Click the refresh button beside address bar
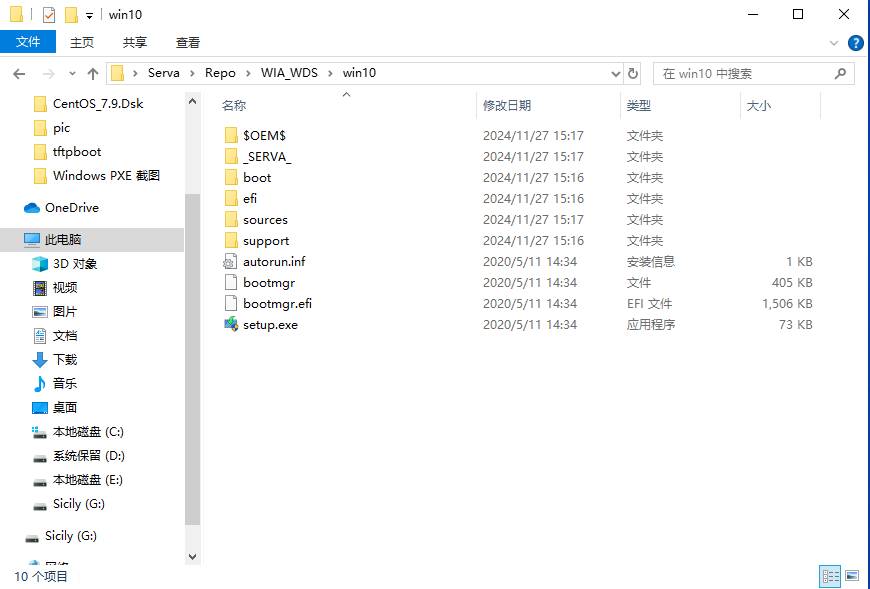Viewport: 870px width, 589px height. (633, 73)
